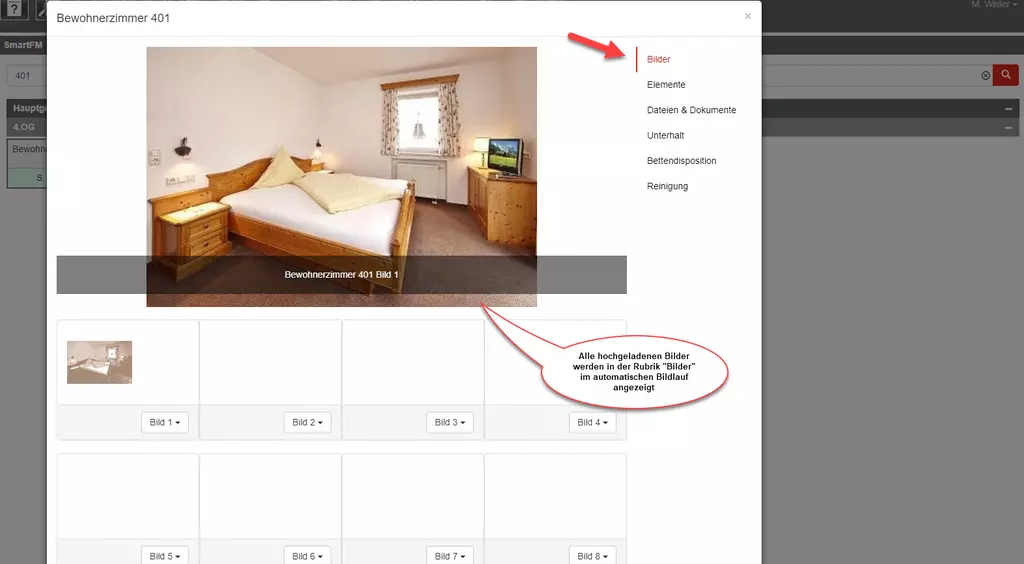Click the help question mark icon
Screen dimensions: 1024x564
tap(14, 9)
